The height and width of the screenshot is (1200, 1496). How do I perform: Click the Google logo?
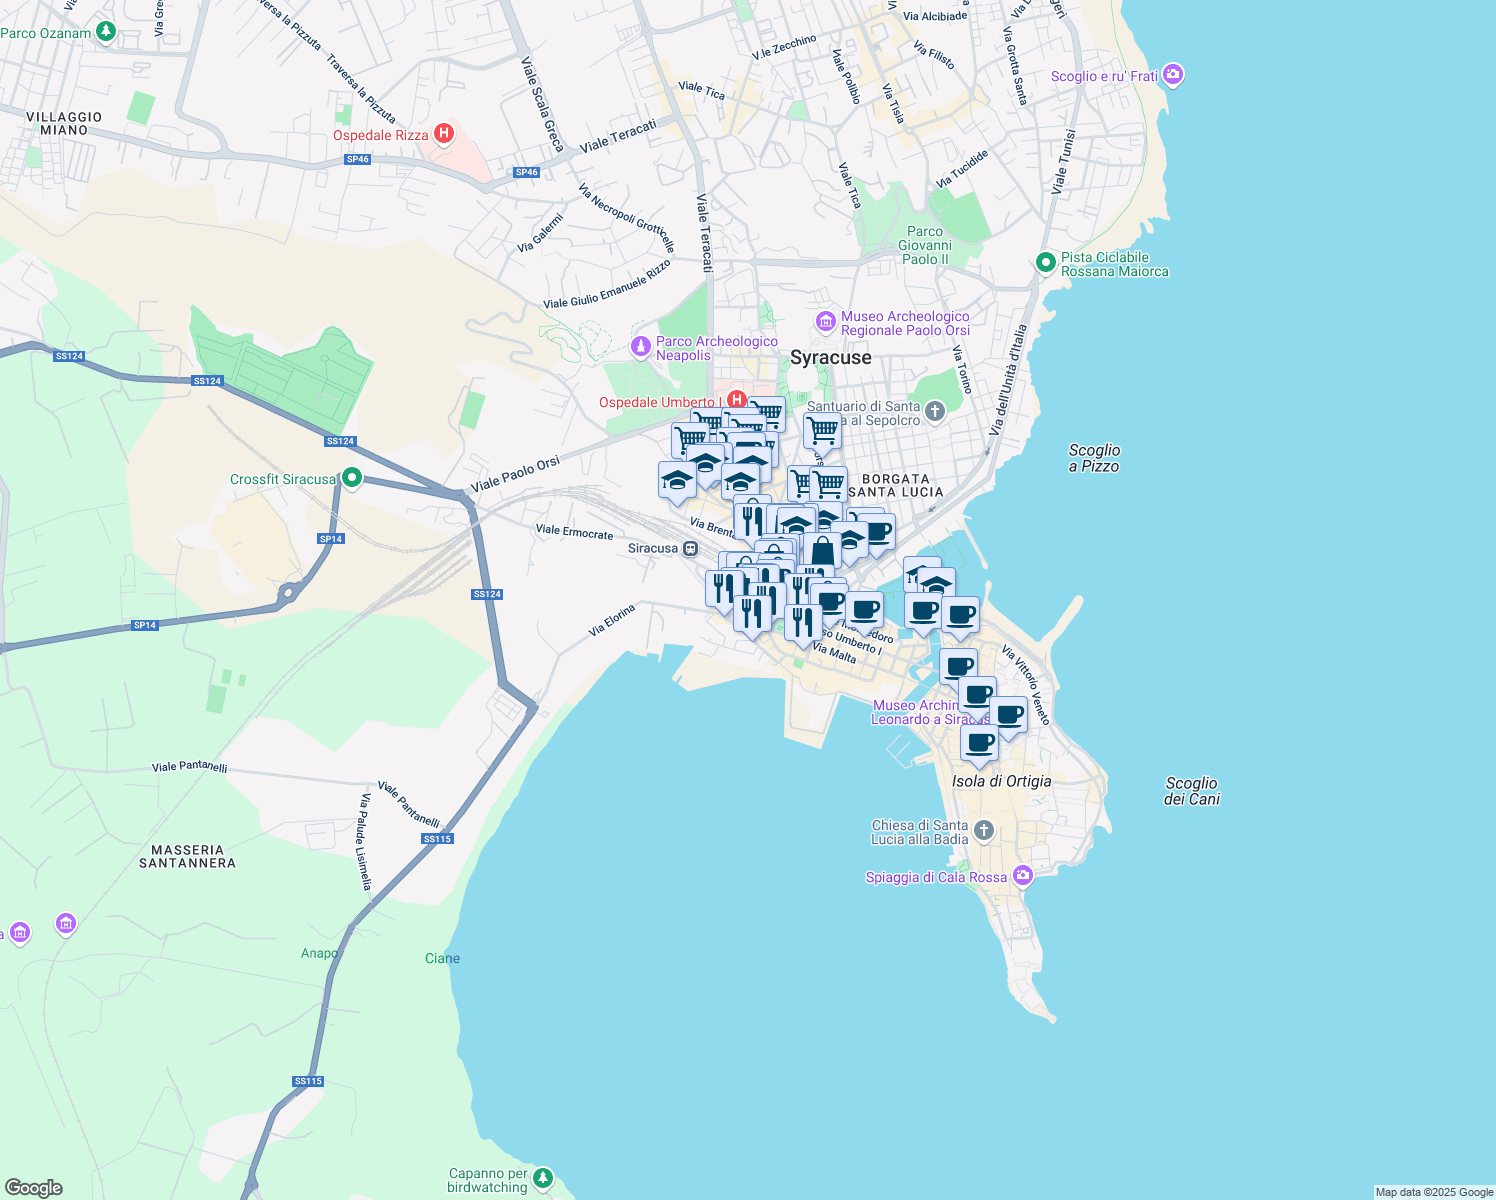click(34, 1188)
